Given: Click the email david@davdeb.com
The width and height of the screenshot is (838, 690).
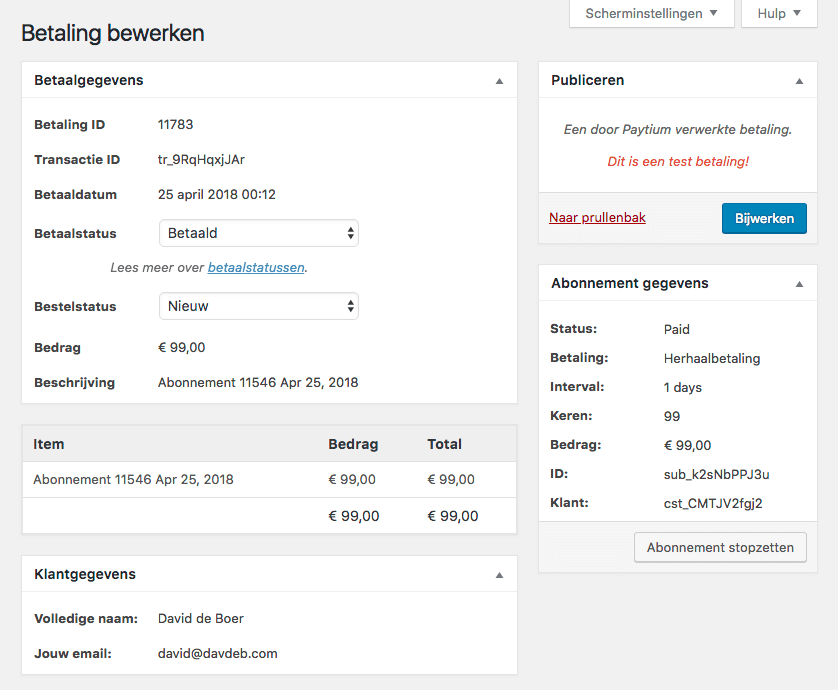Looking at the screenshot, I should pos(217,653).
